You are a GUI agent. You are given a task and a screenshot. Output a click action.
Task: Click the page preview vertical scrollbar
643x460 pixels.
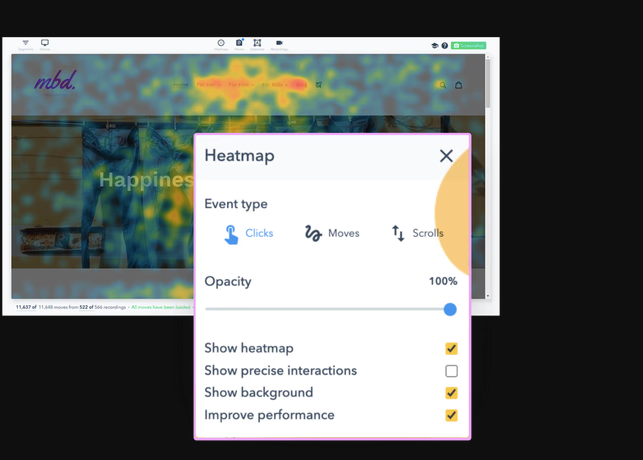tap(488, 84)
